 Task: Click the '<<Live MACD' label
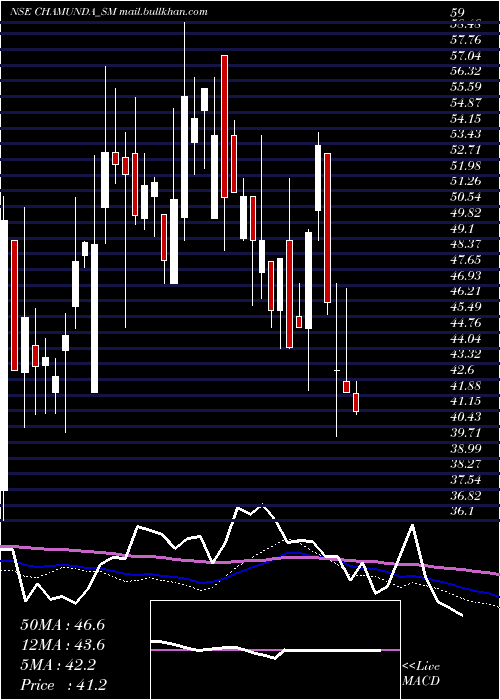pos(421,674)
